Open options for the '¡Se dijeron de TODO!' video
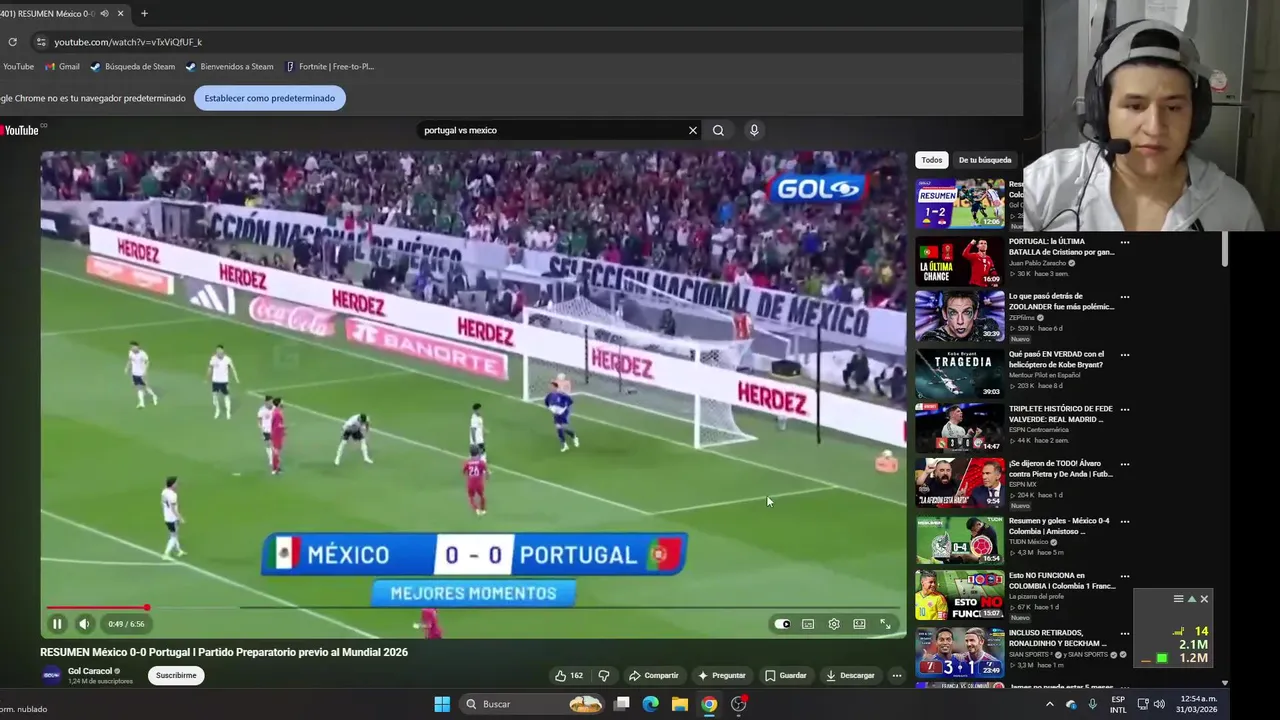Image resolution: width=1280 pixels, height=720 pixels. pyautogui.click(x=1125, y=465)
